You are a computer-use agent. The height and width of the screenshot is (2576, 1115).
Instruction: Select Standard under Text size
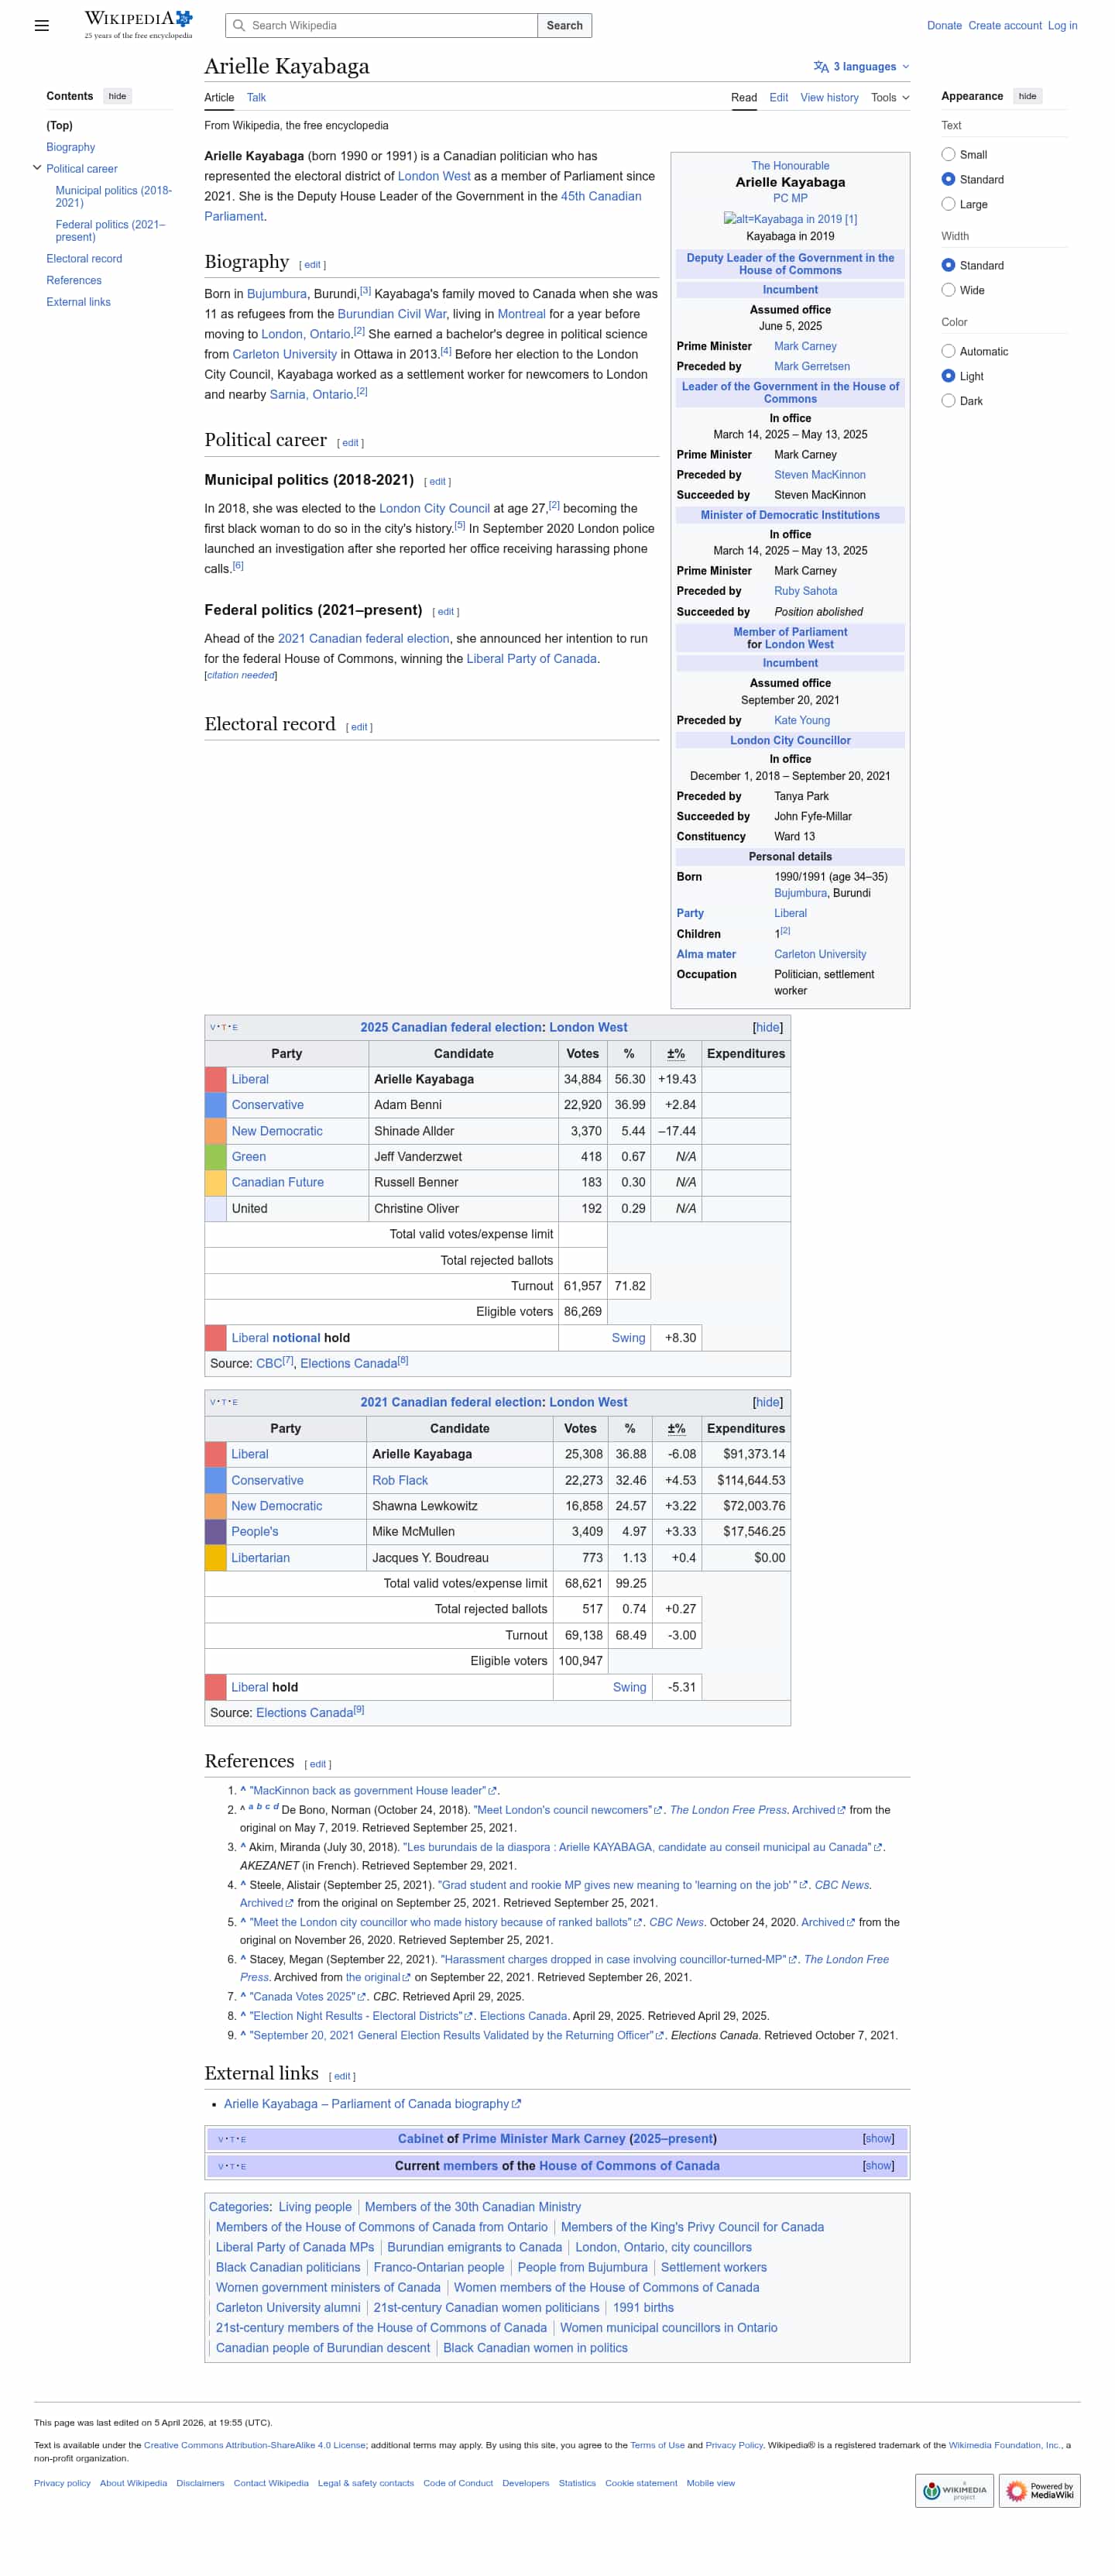coord(948,180)
